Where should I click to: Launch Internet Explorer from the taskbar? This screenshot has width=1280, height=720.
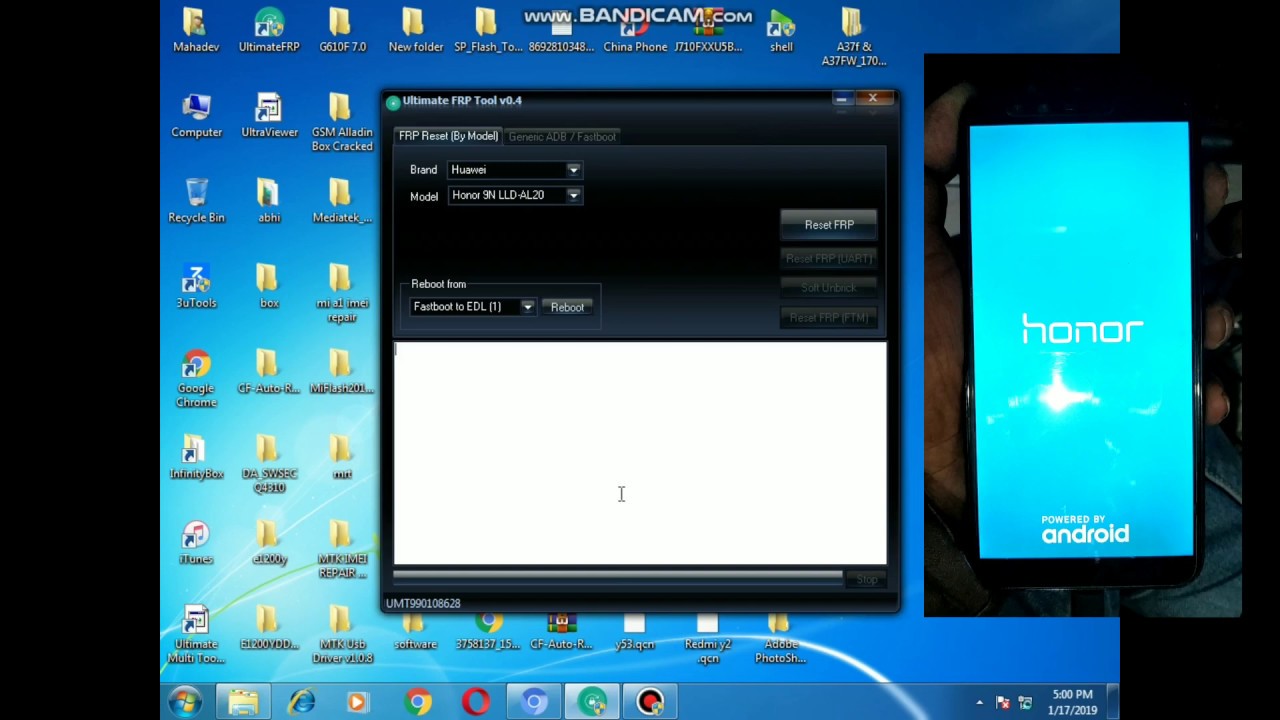click(x=301, y=702)
